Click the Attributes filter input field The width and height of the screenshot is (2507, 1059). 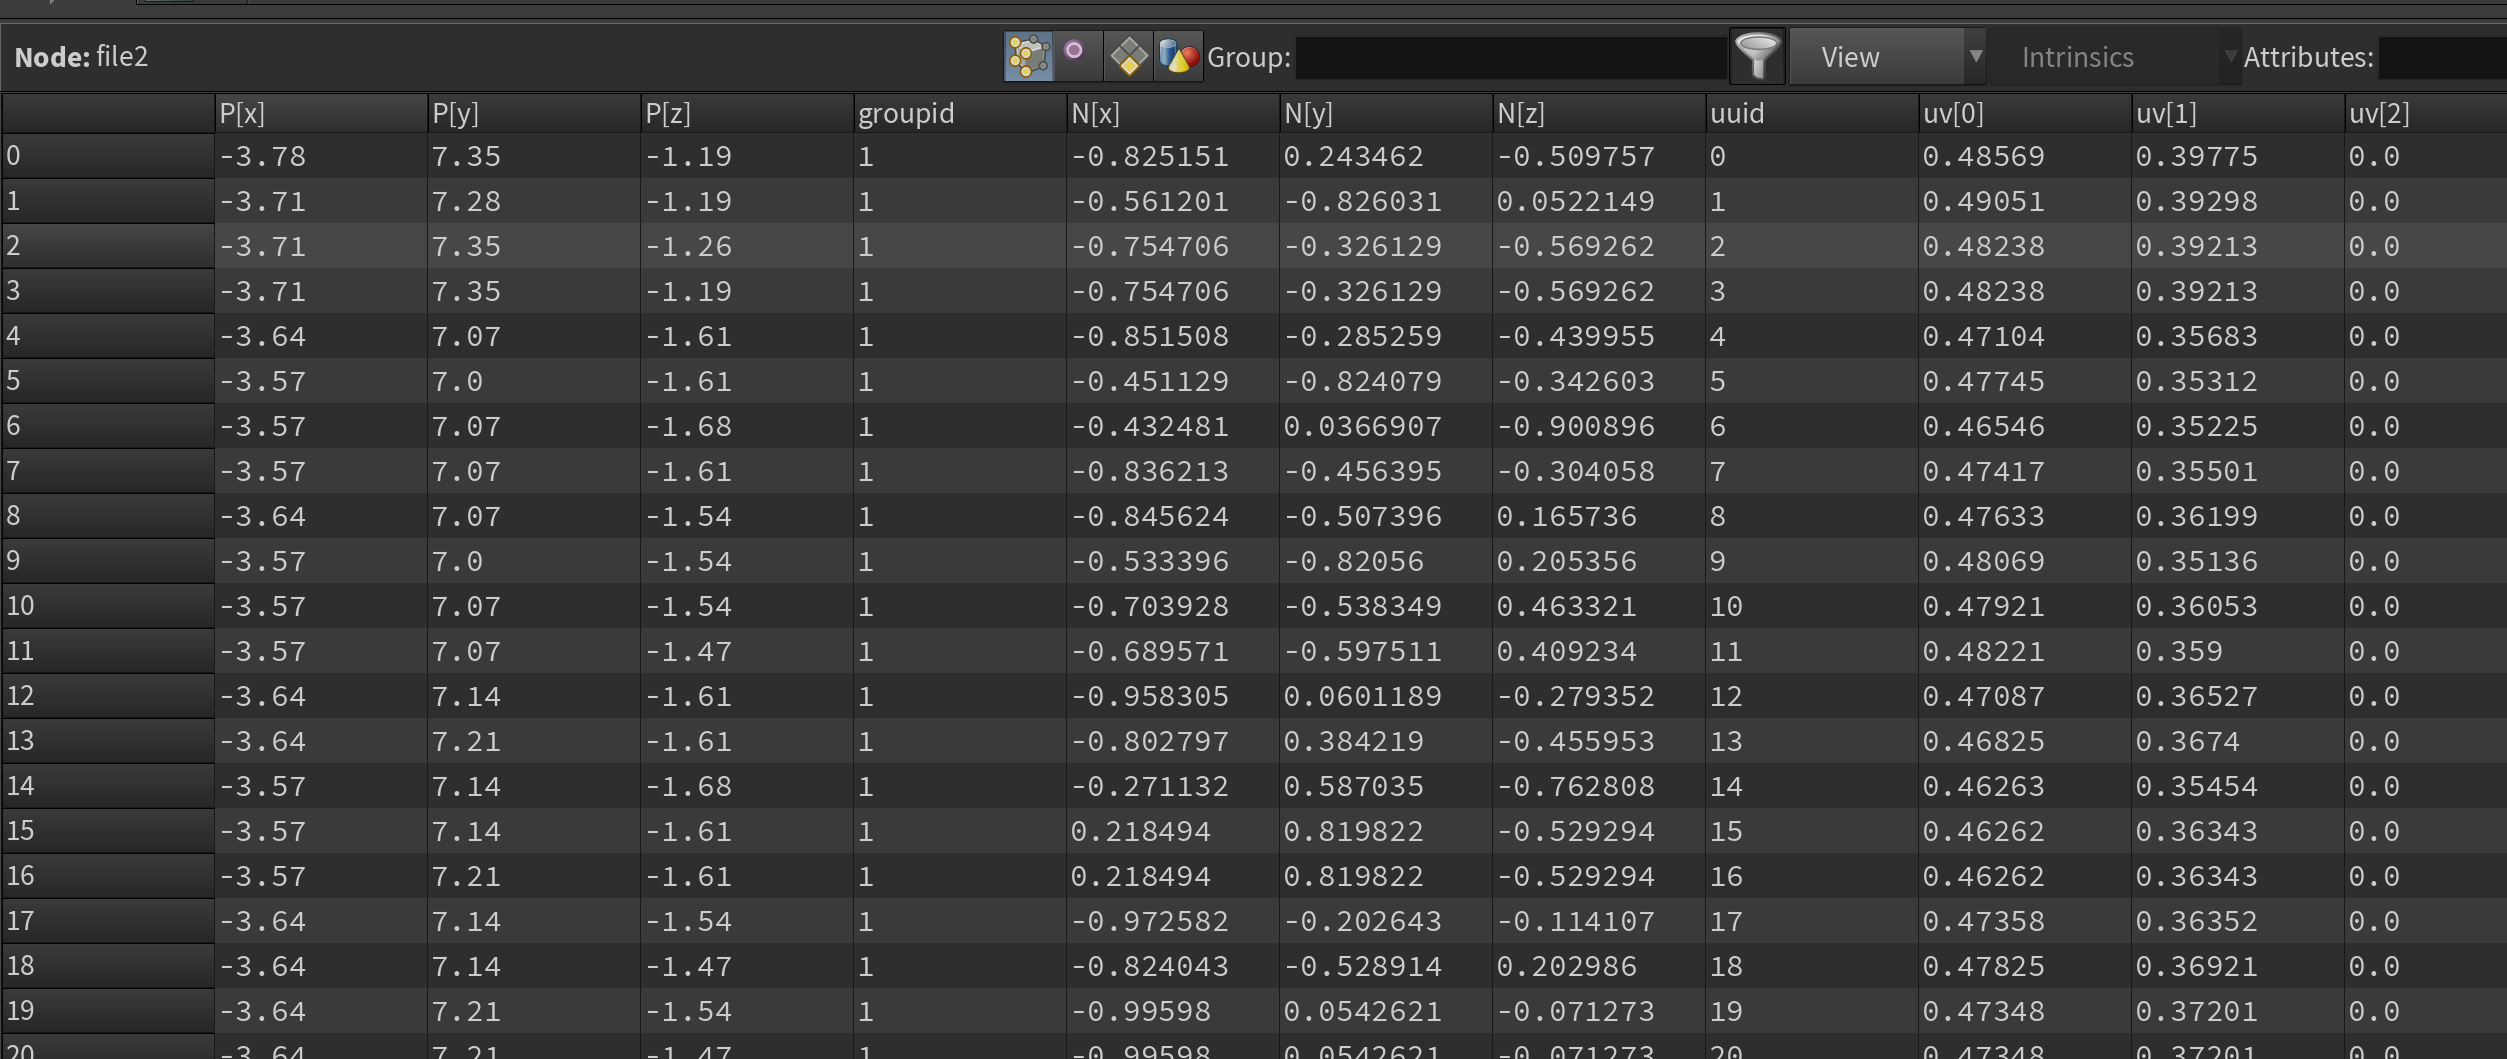click(2442, 57)
